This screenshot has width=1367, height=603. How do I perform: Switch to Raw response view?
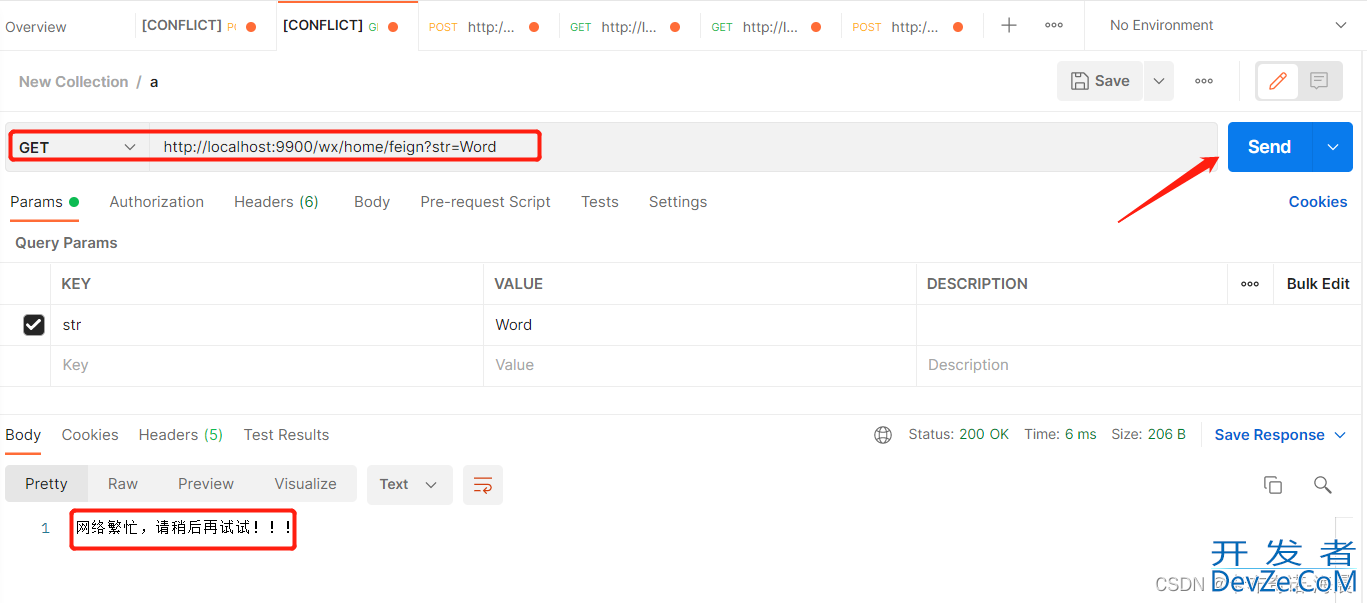tap(123, 484)
